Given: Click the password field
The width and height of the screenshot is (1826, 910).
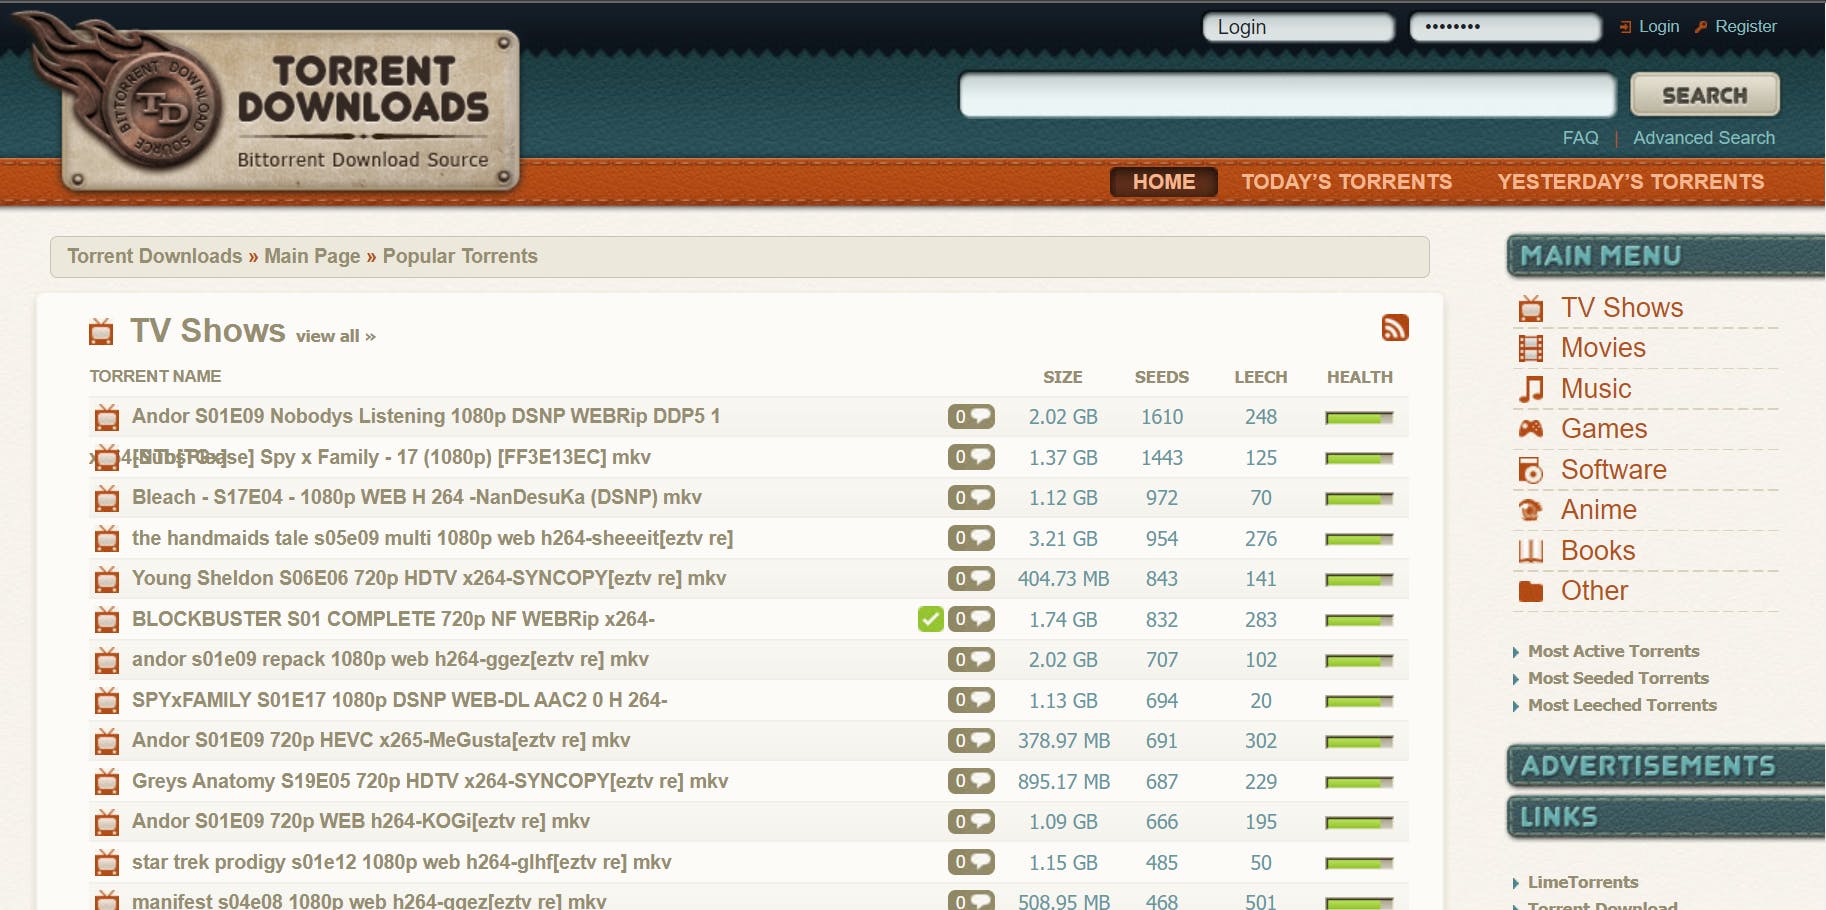Looking at the screenshot, I should [x=1505, y=27].
